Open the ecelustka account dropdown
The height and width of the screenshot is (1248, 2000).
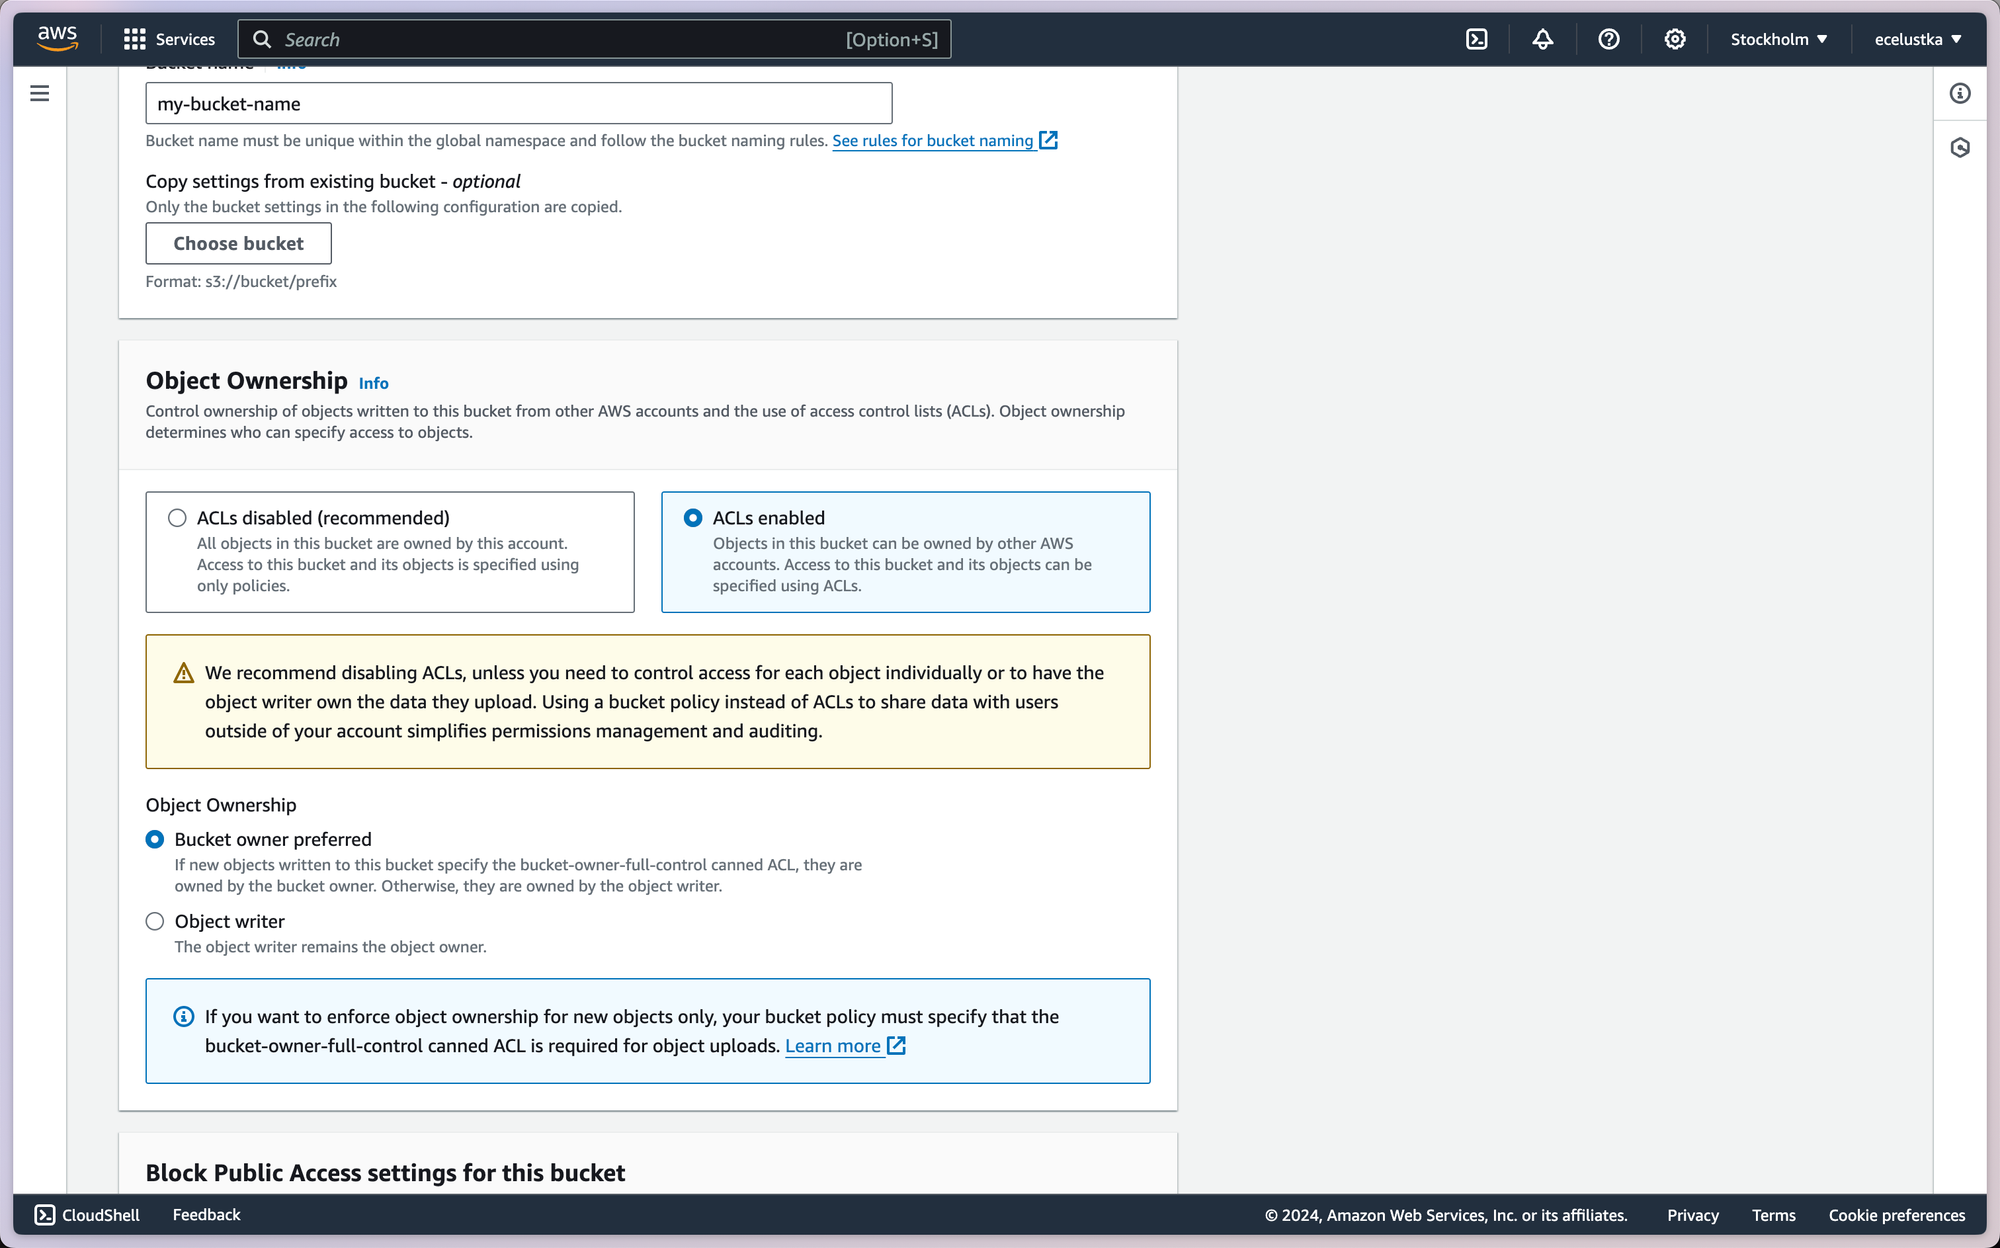pyautogui.click(x=1917, y=39)
